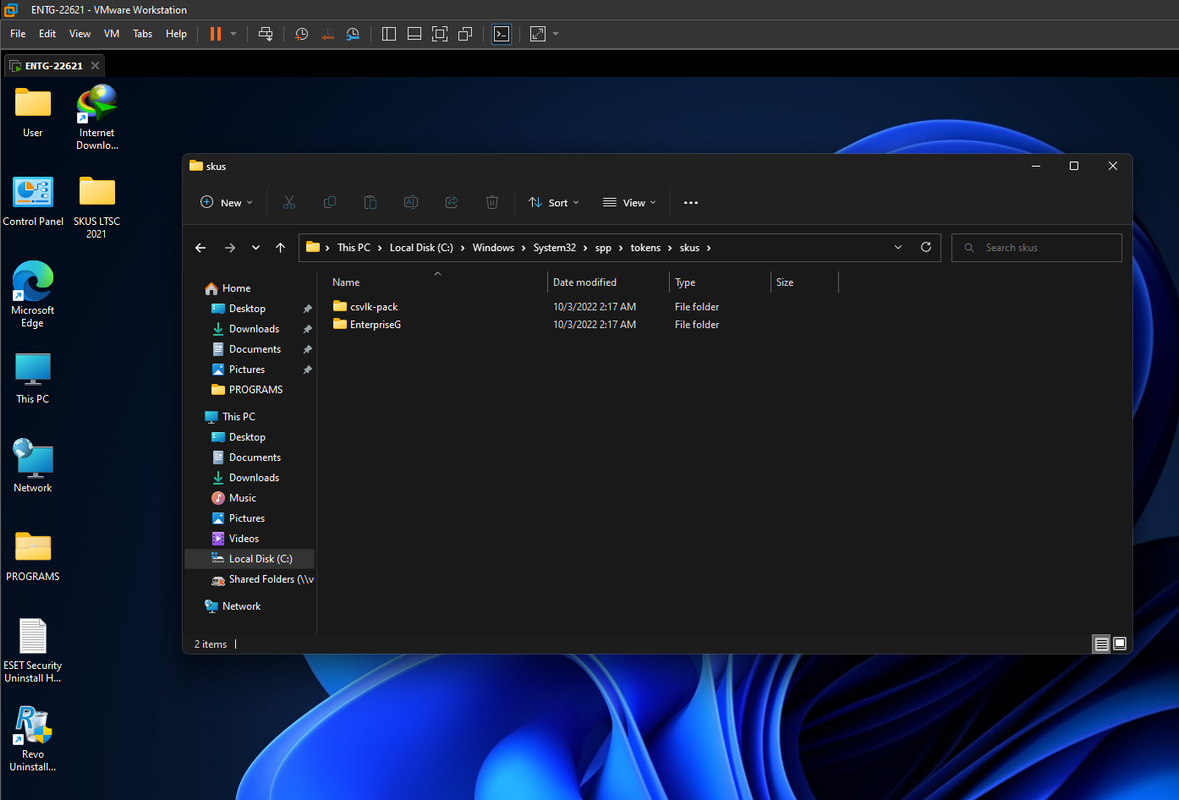Click spp in the address path
This screenshot has width=1179, height=800.
click(603, 247)
